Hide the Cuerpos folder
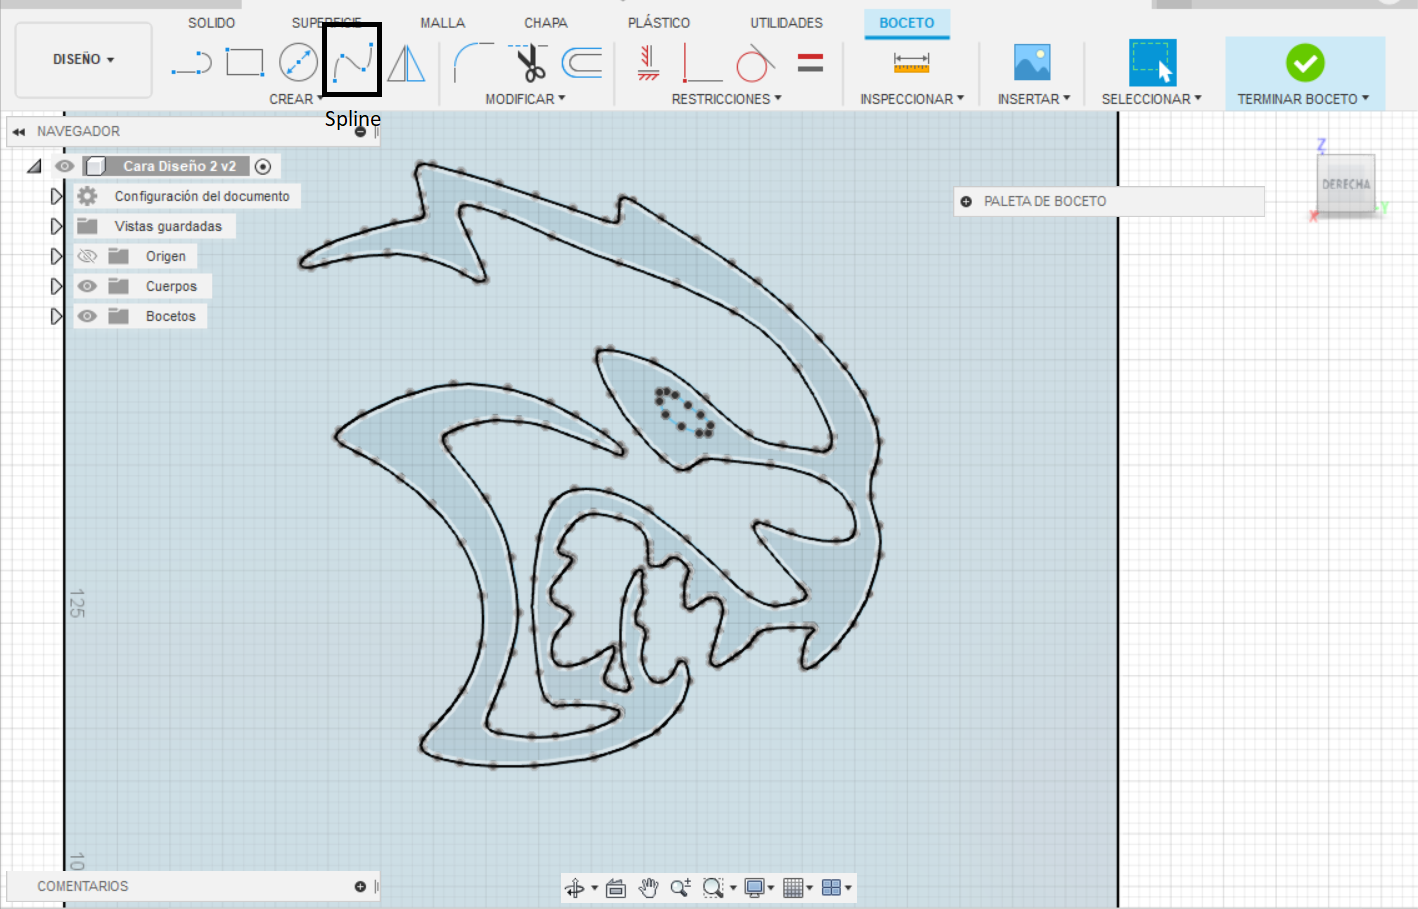Viewport: 1418px width, 909px height. (88, 286)
